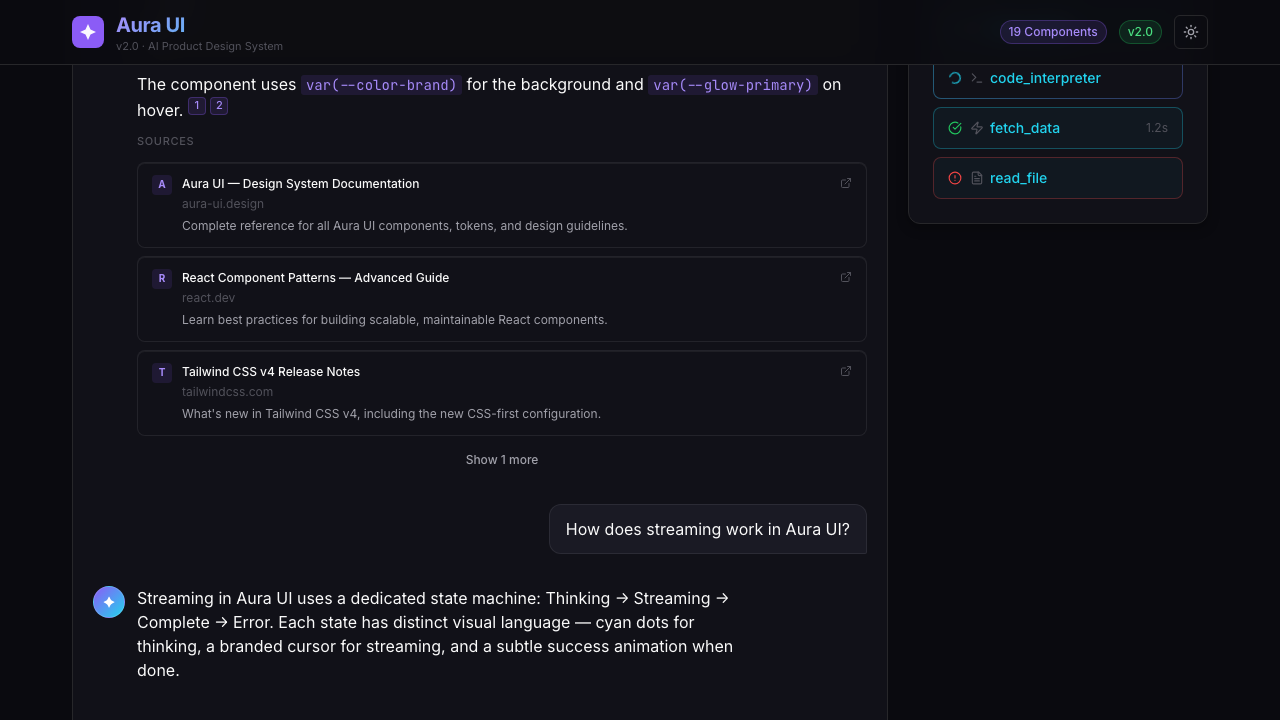1280x720 pixels.
Task: Click the green success check on fetch_data
Action: click(x=955, y=128)
